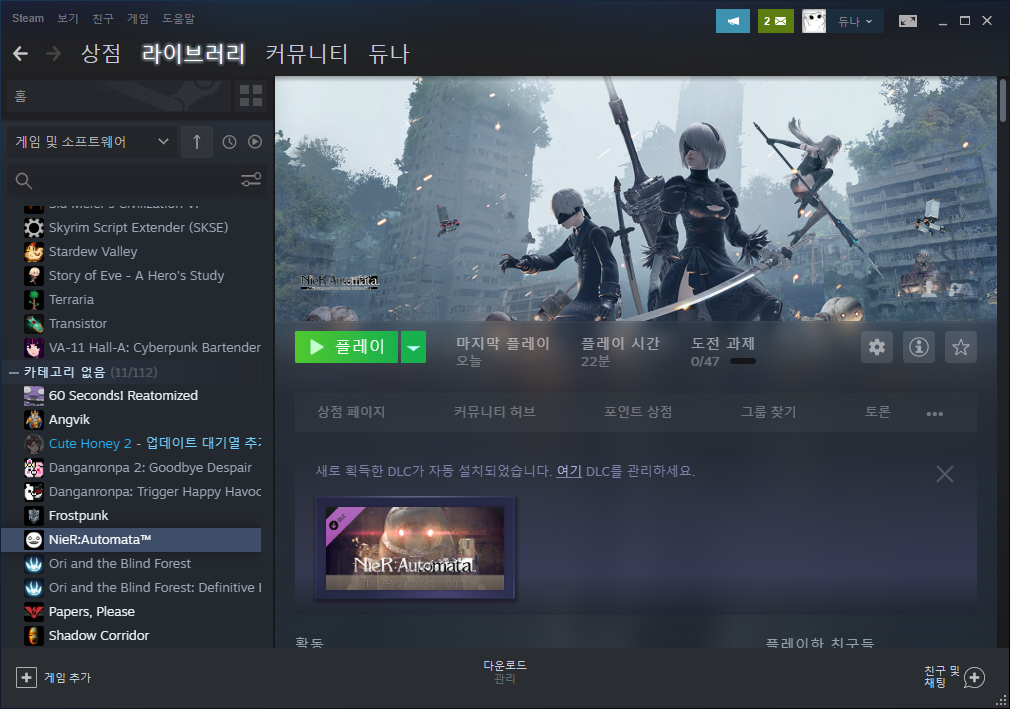Open the announcements megaphone icon
The height and width of the screenshot is (709, 1010).
733,21
